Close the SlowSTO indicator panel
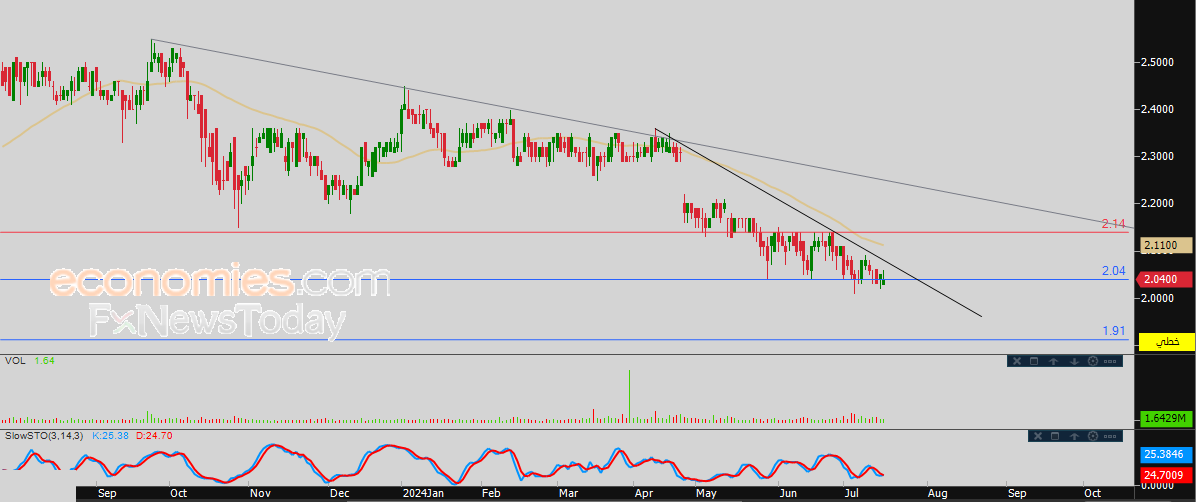This screenshot has height=502, width=1196. pos(1038,436)
